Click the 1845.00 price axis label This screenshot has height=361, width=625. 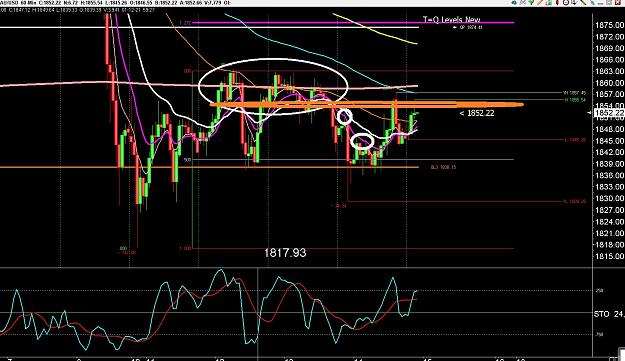pos(609,141)
